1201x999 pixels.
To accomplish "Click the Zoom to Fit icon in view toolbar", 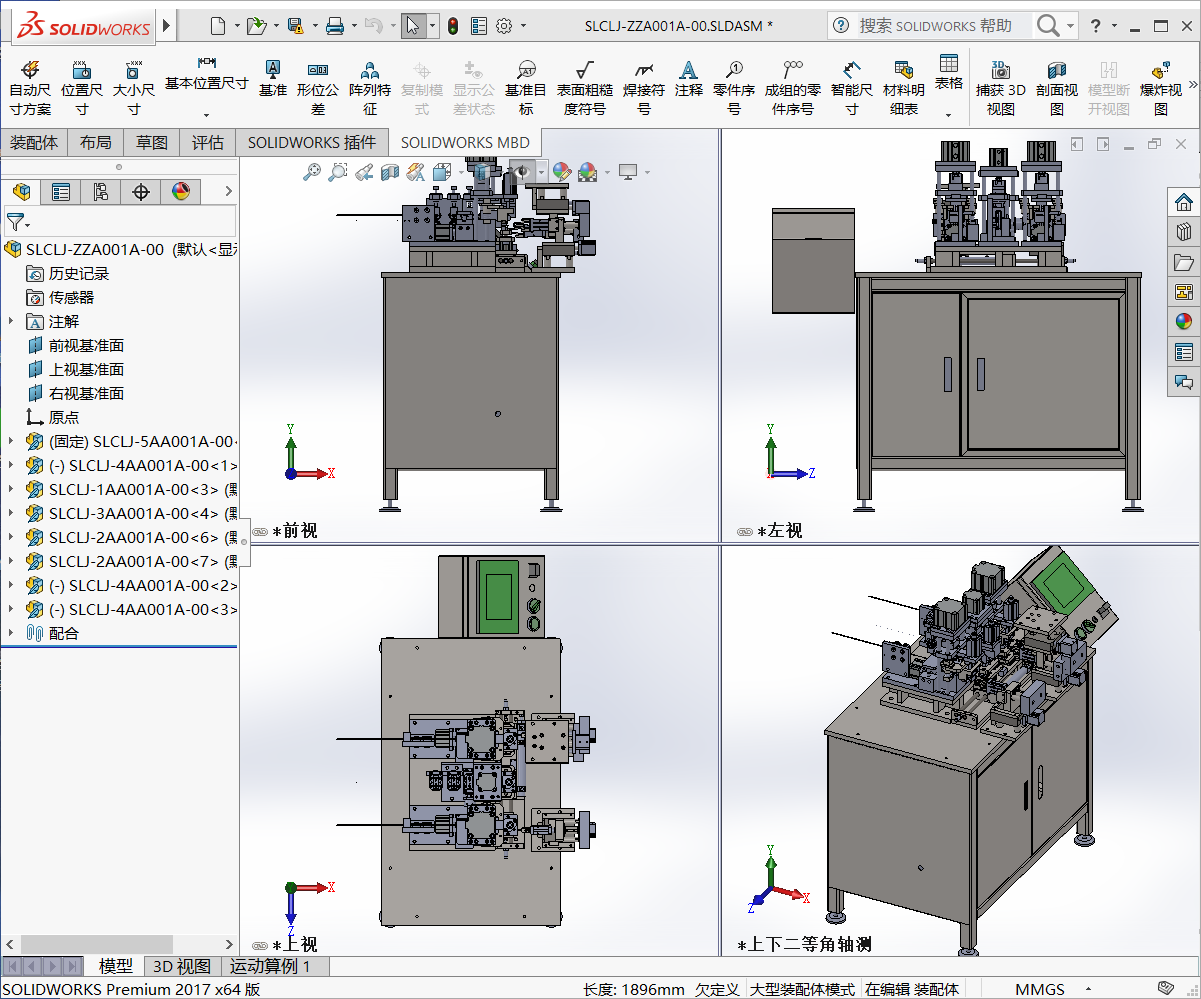I will pos(312,172).
